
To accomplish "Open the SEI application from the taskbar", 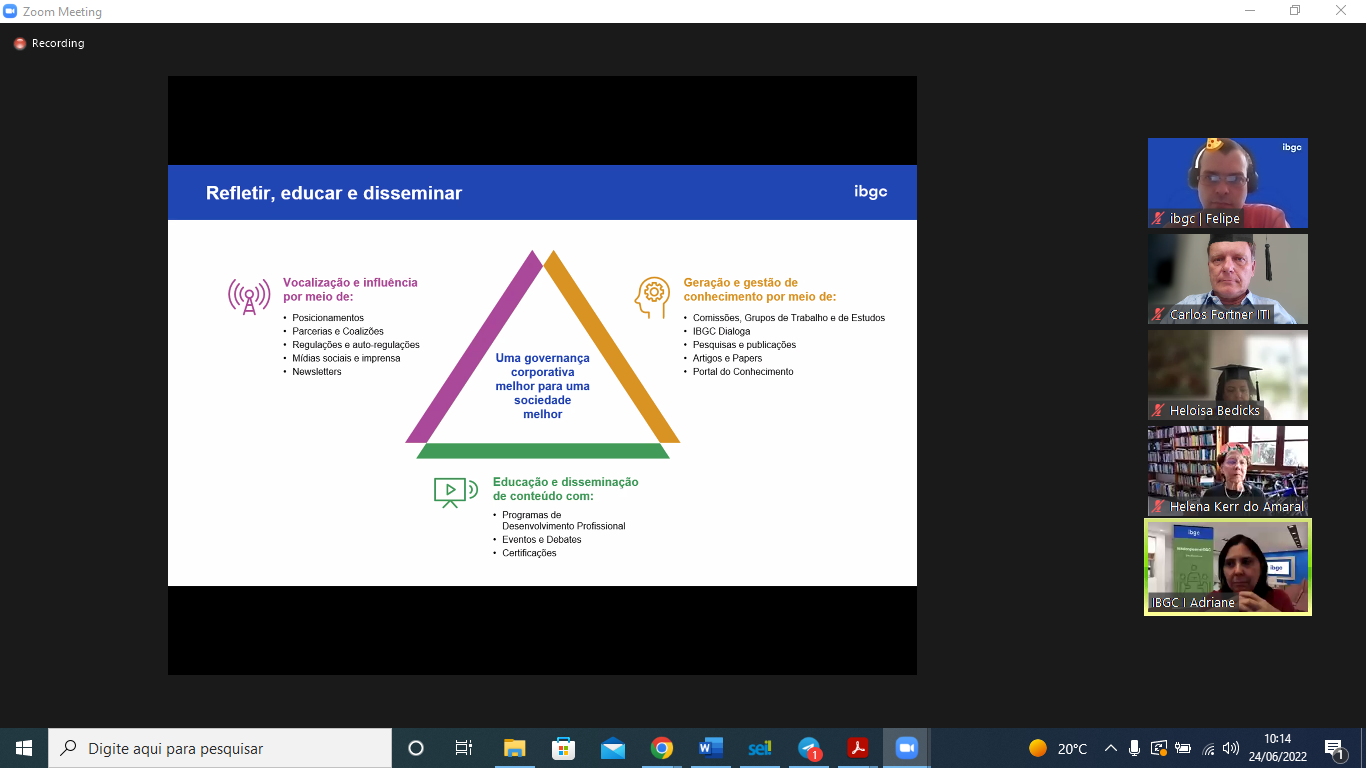I will click(760, 747).
